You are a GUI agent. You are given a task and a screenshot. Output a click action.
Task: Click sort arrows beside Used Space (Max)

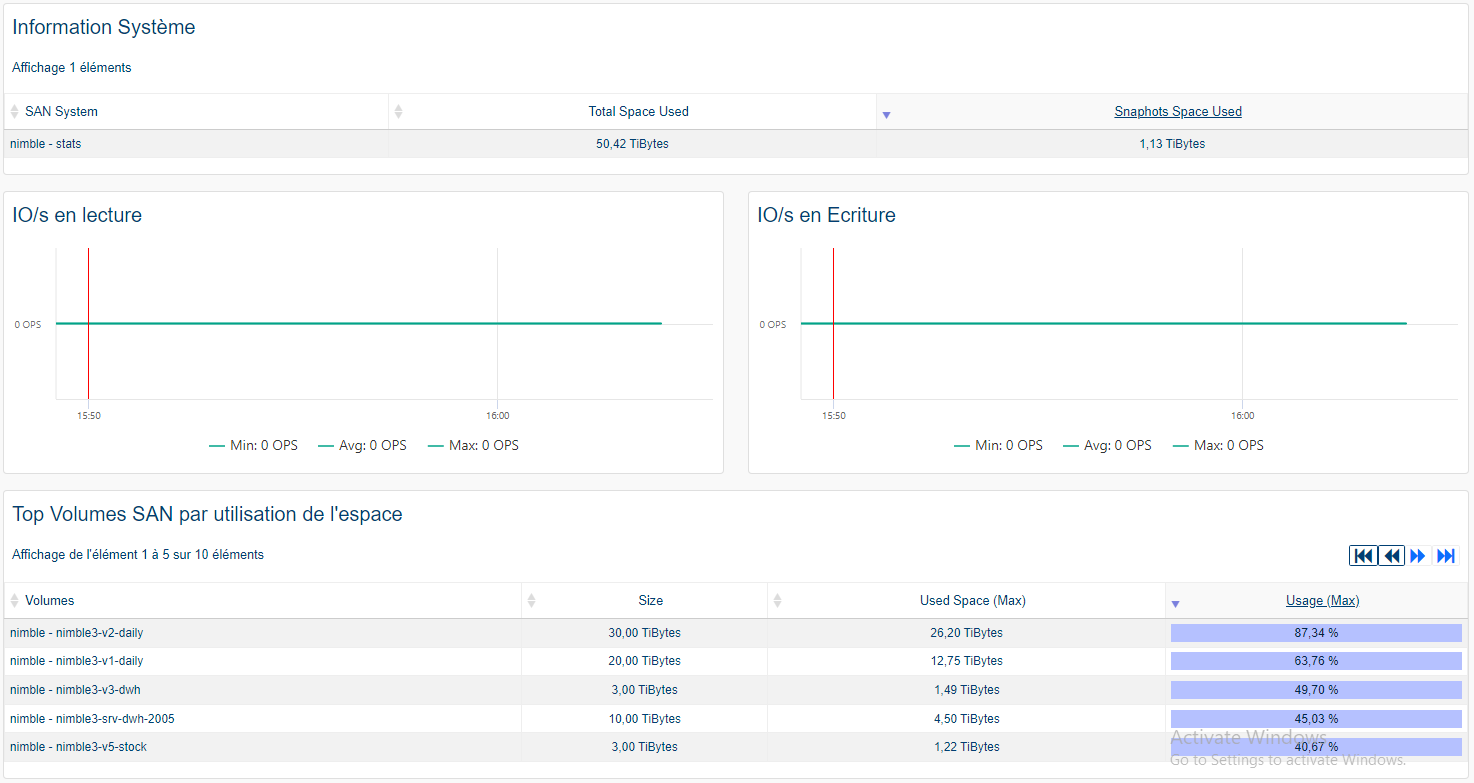pyautogui.click(x=778, y=600)
